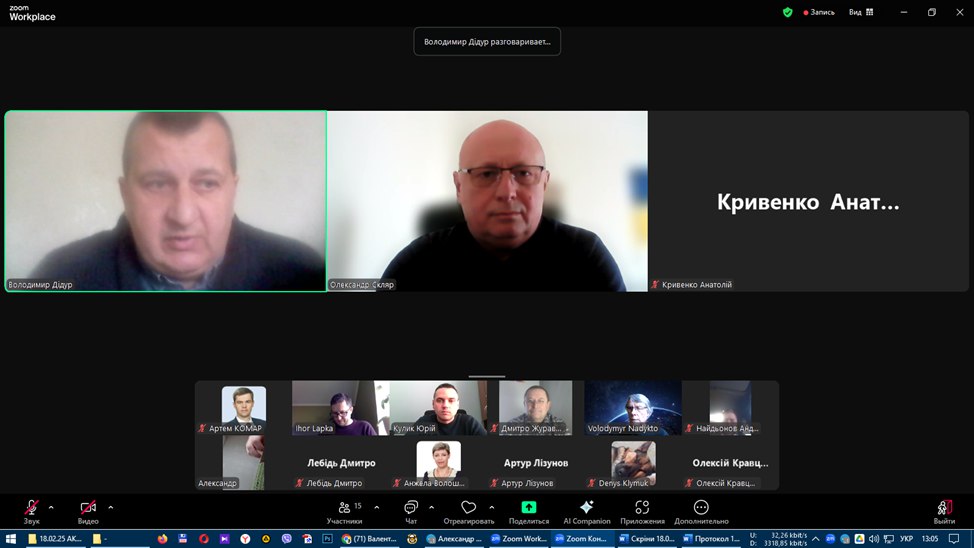Open the Участники participants panel

pos(344,512)
